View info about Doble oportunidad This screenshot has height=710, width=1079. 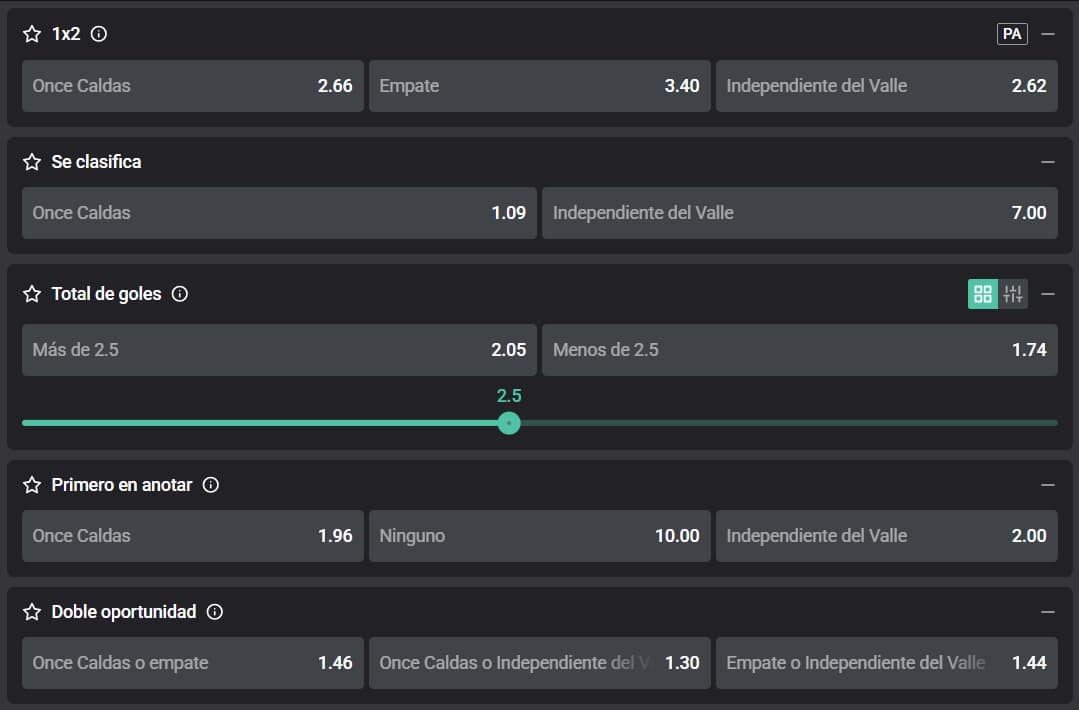point(215,612)
